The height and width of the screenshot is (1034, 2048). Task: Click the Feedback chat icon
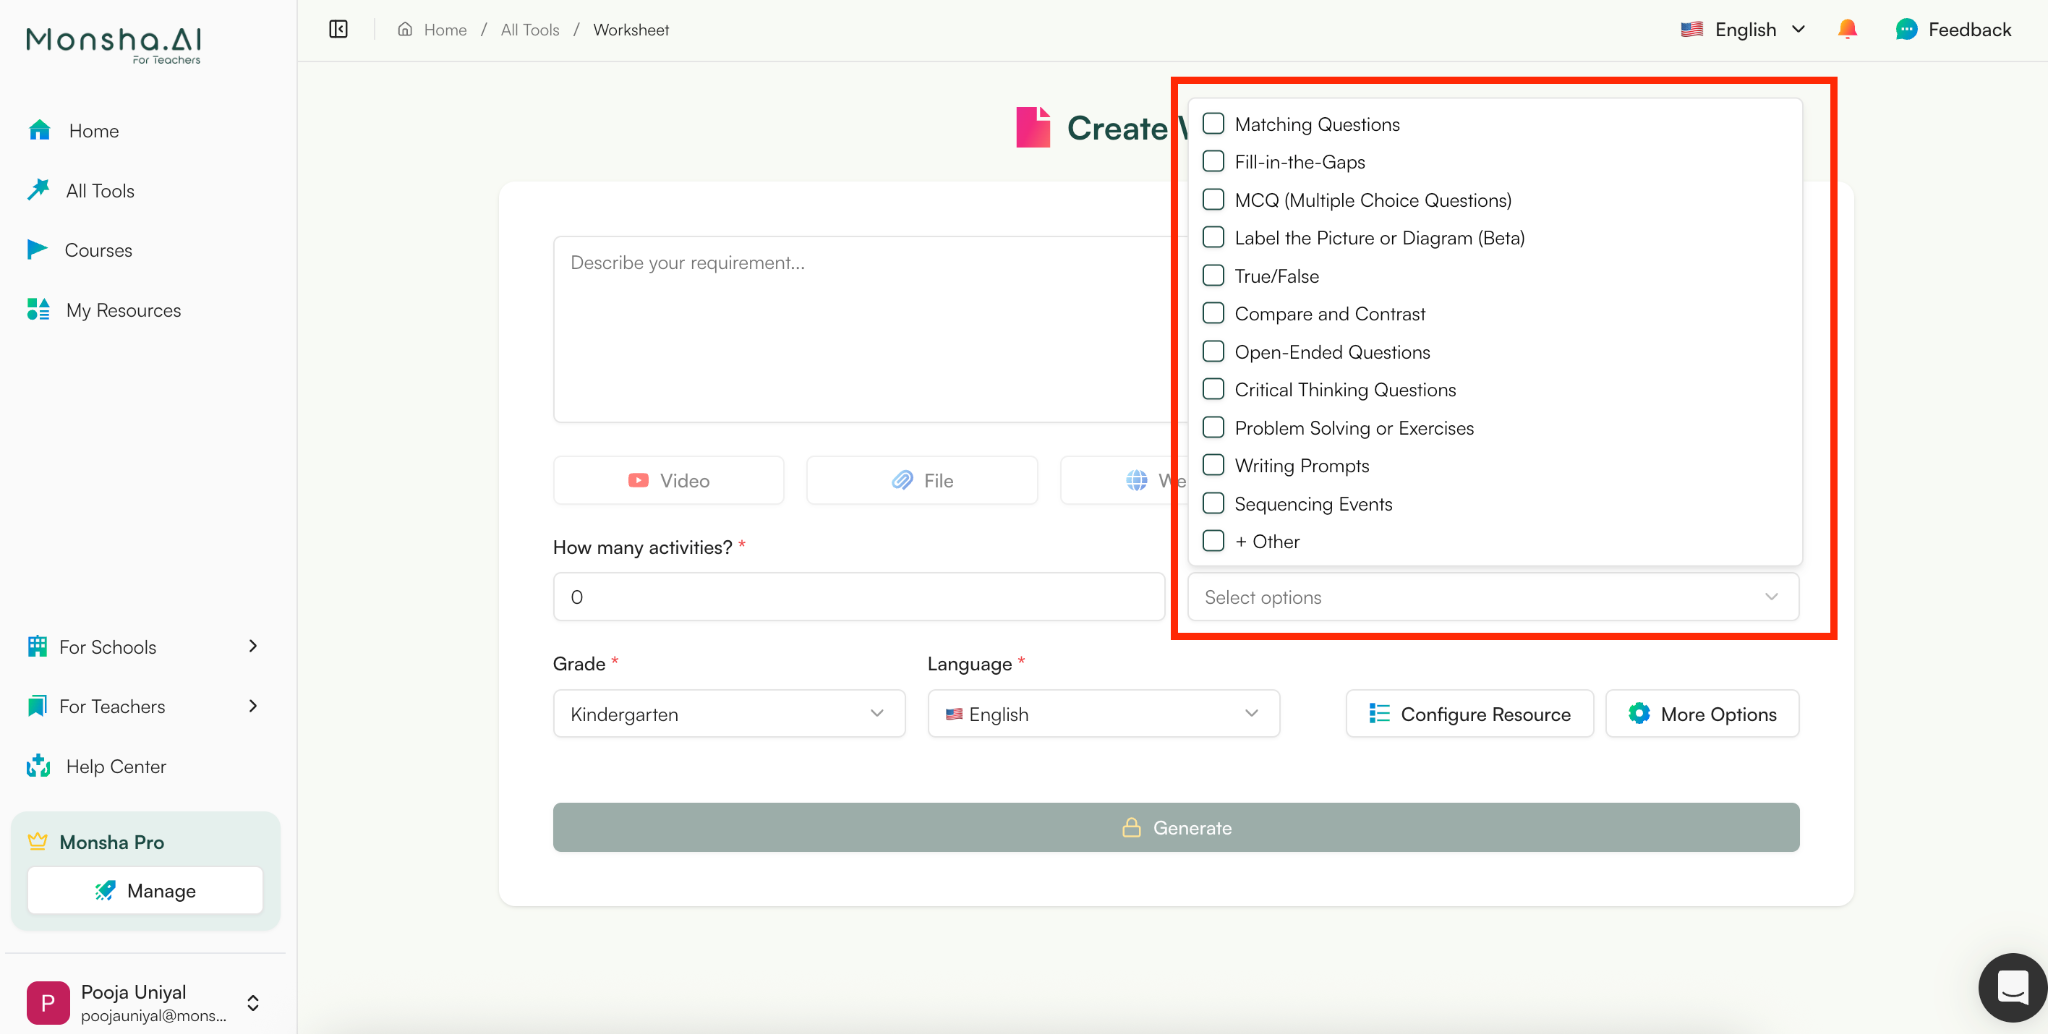pos(1907,29)
